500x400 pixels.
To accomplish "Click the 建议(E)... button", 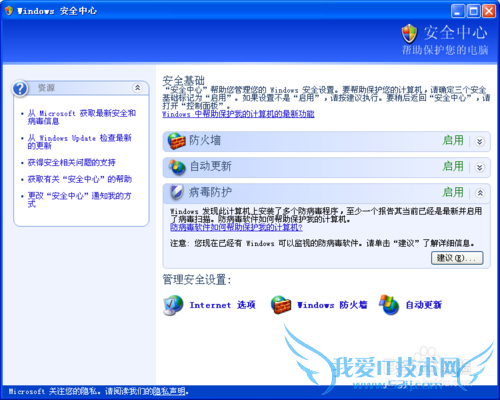I will (x=457, y=258).
